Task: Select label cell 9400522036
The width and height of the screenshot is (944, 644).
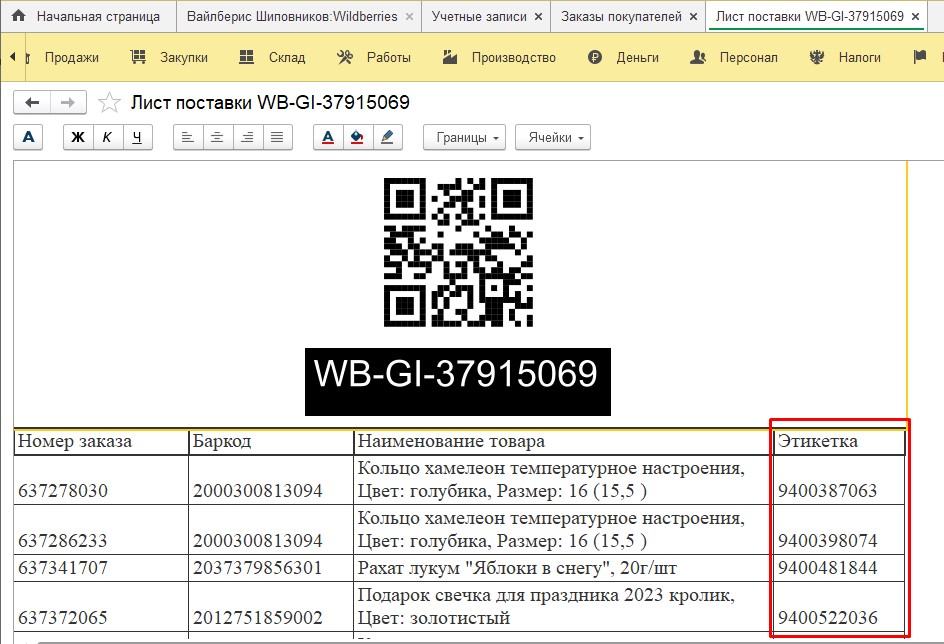Action: pyautogui.click(x=839, y=606)
